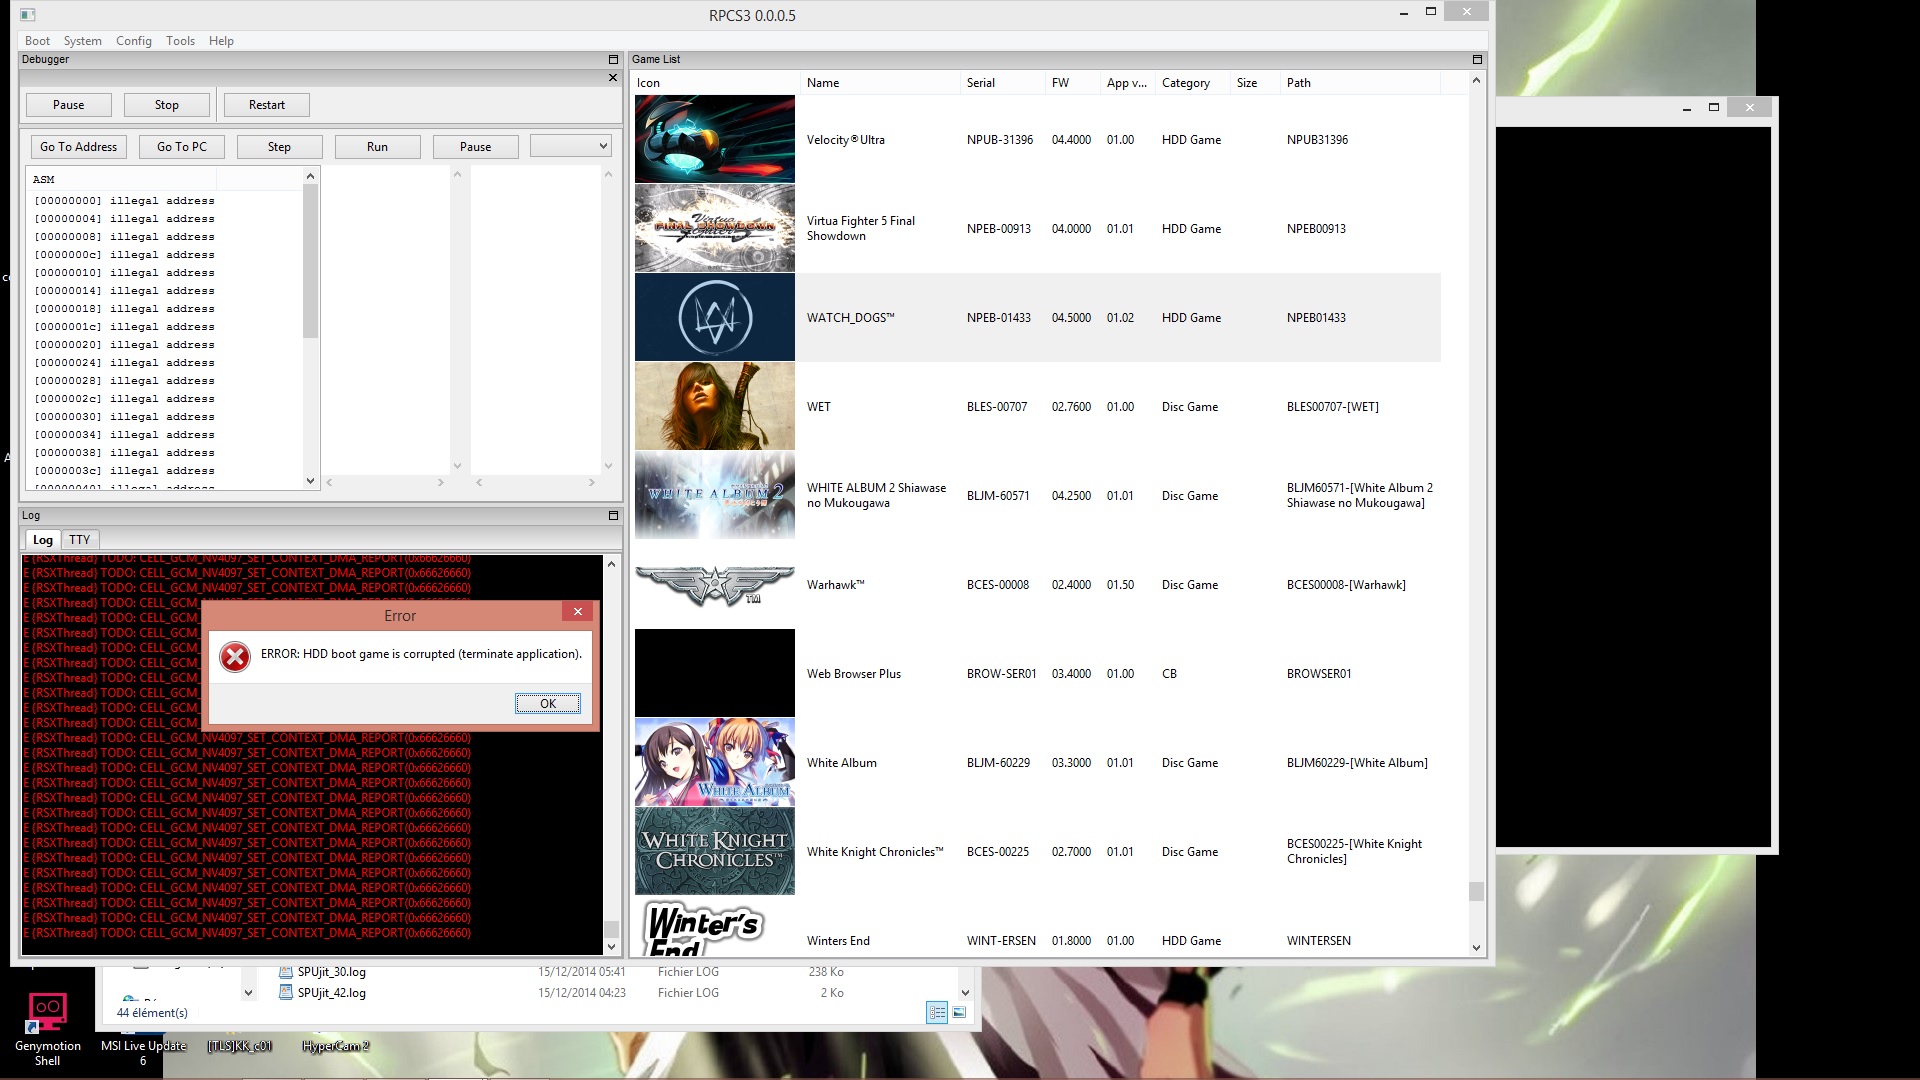Sort game list by Size column
The height and width of the screenshot is (1080, 1920).
1255,83
